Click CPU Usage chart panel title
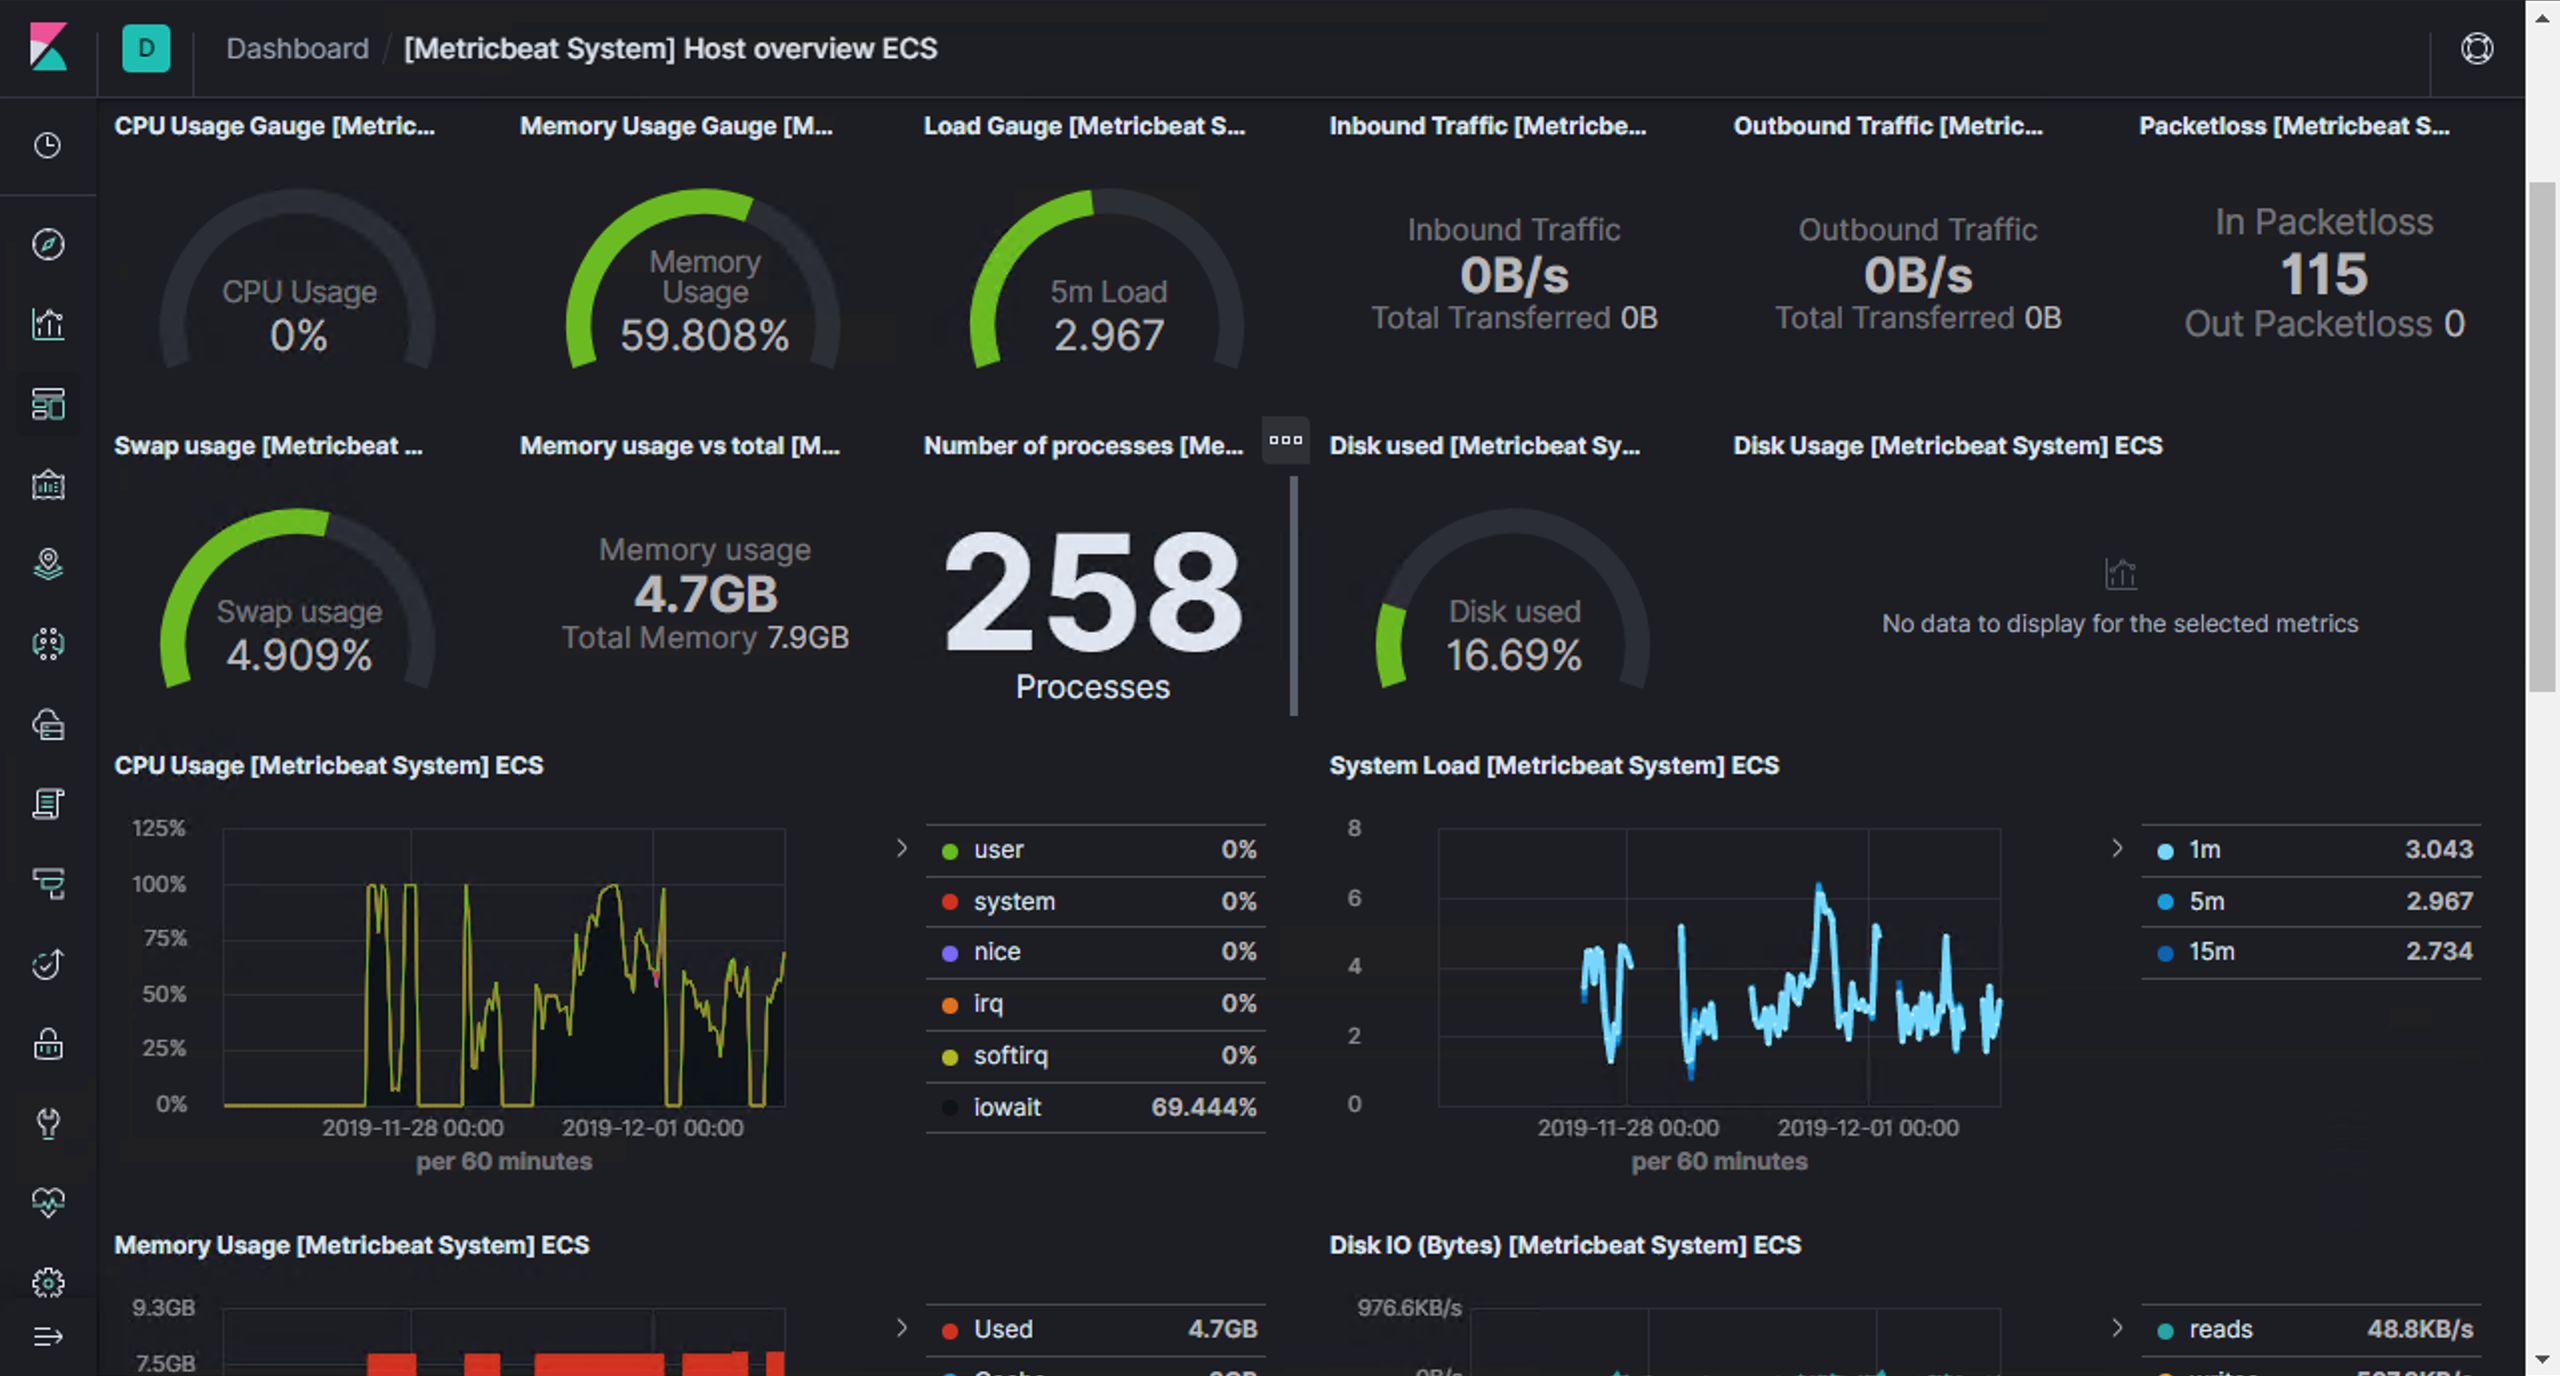The width and height of the screenshot is (2560, 1376). point(329,766)
